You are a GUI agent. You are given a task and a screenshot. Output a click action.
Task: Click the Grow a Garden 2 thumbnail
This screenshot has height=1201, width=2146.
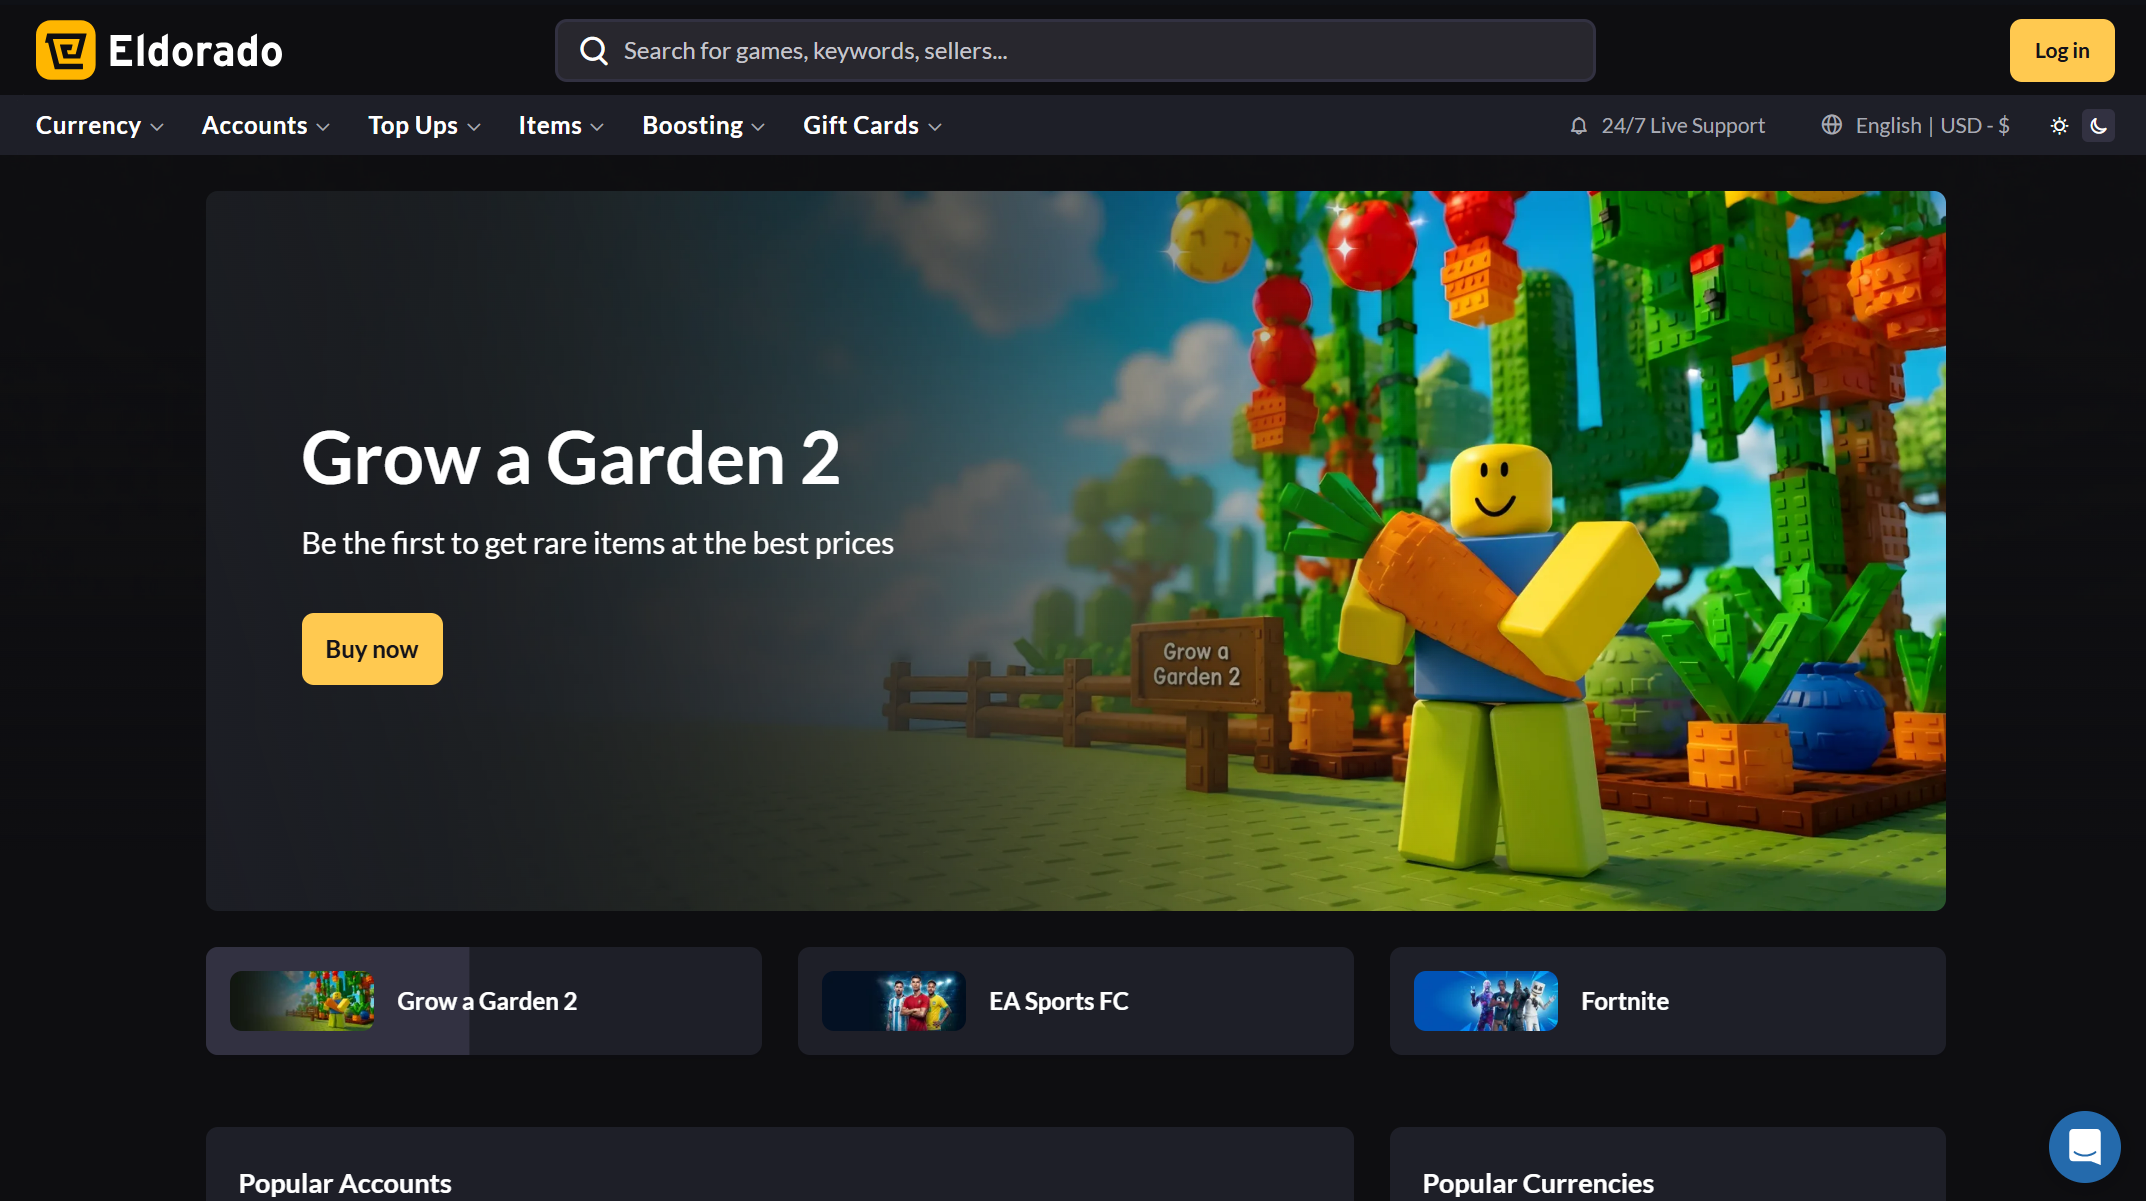click(302, 1001)
